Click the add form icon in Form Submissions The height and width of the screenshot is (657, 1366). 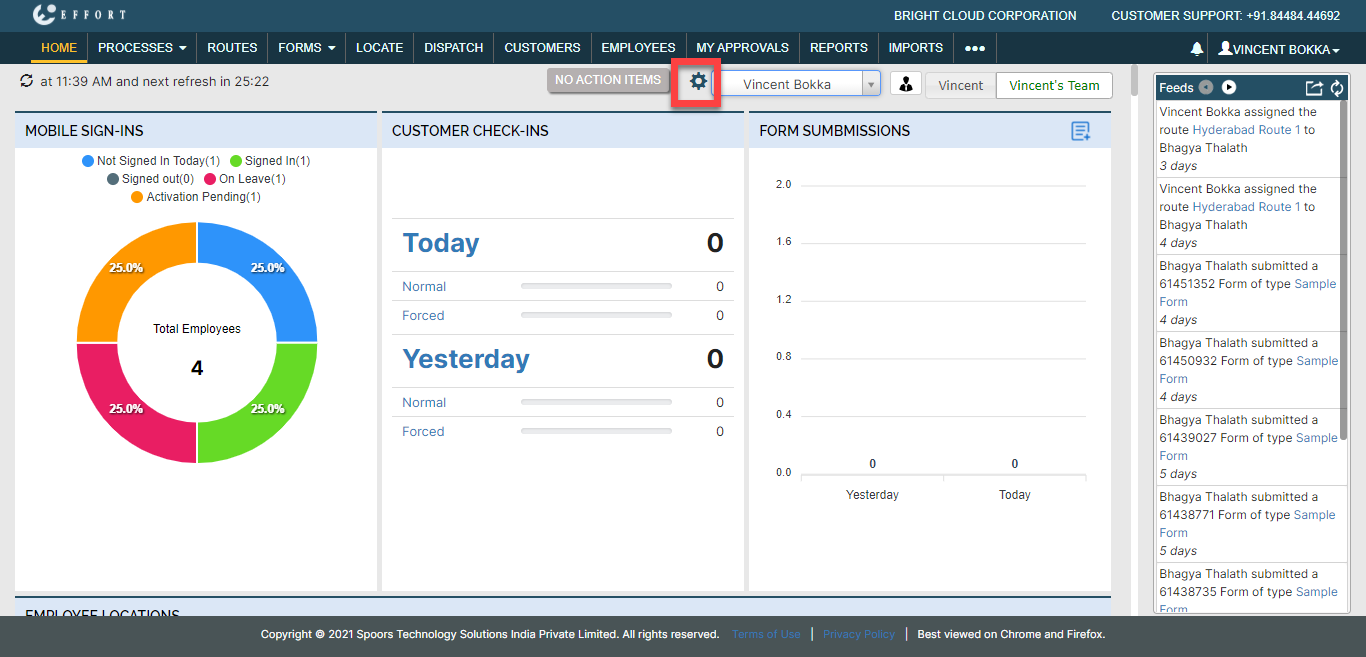click(x=1080, y=131)
